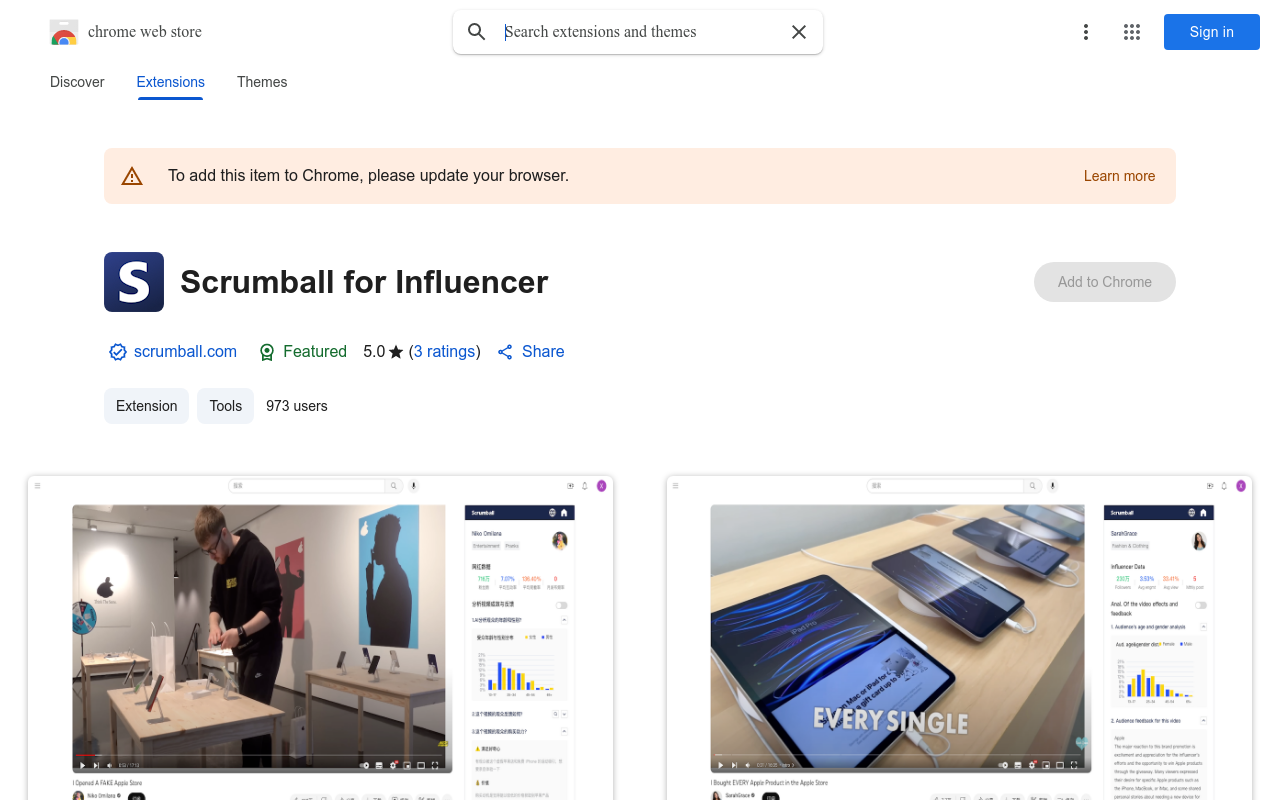Image resolution: width=1280 pixels, height=800 pixels.
Task: Click the Featured badge icon
Action: (x=267, y=352)
